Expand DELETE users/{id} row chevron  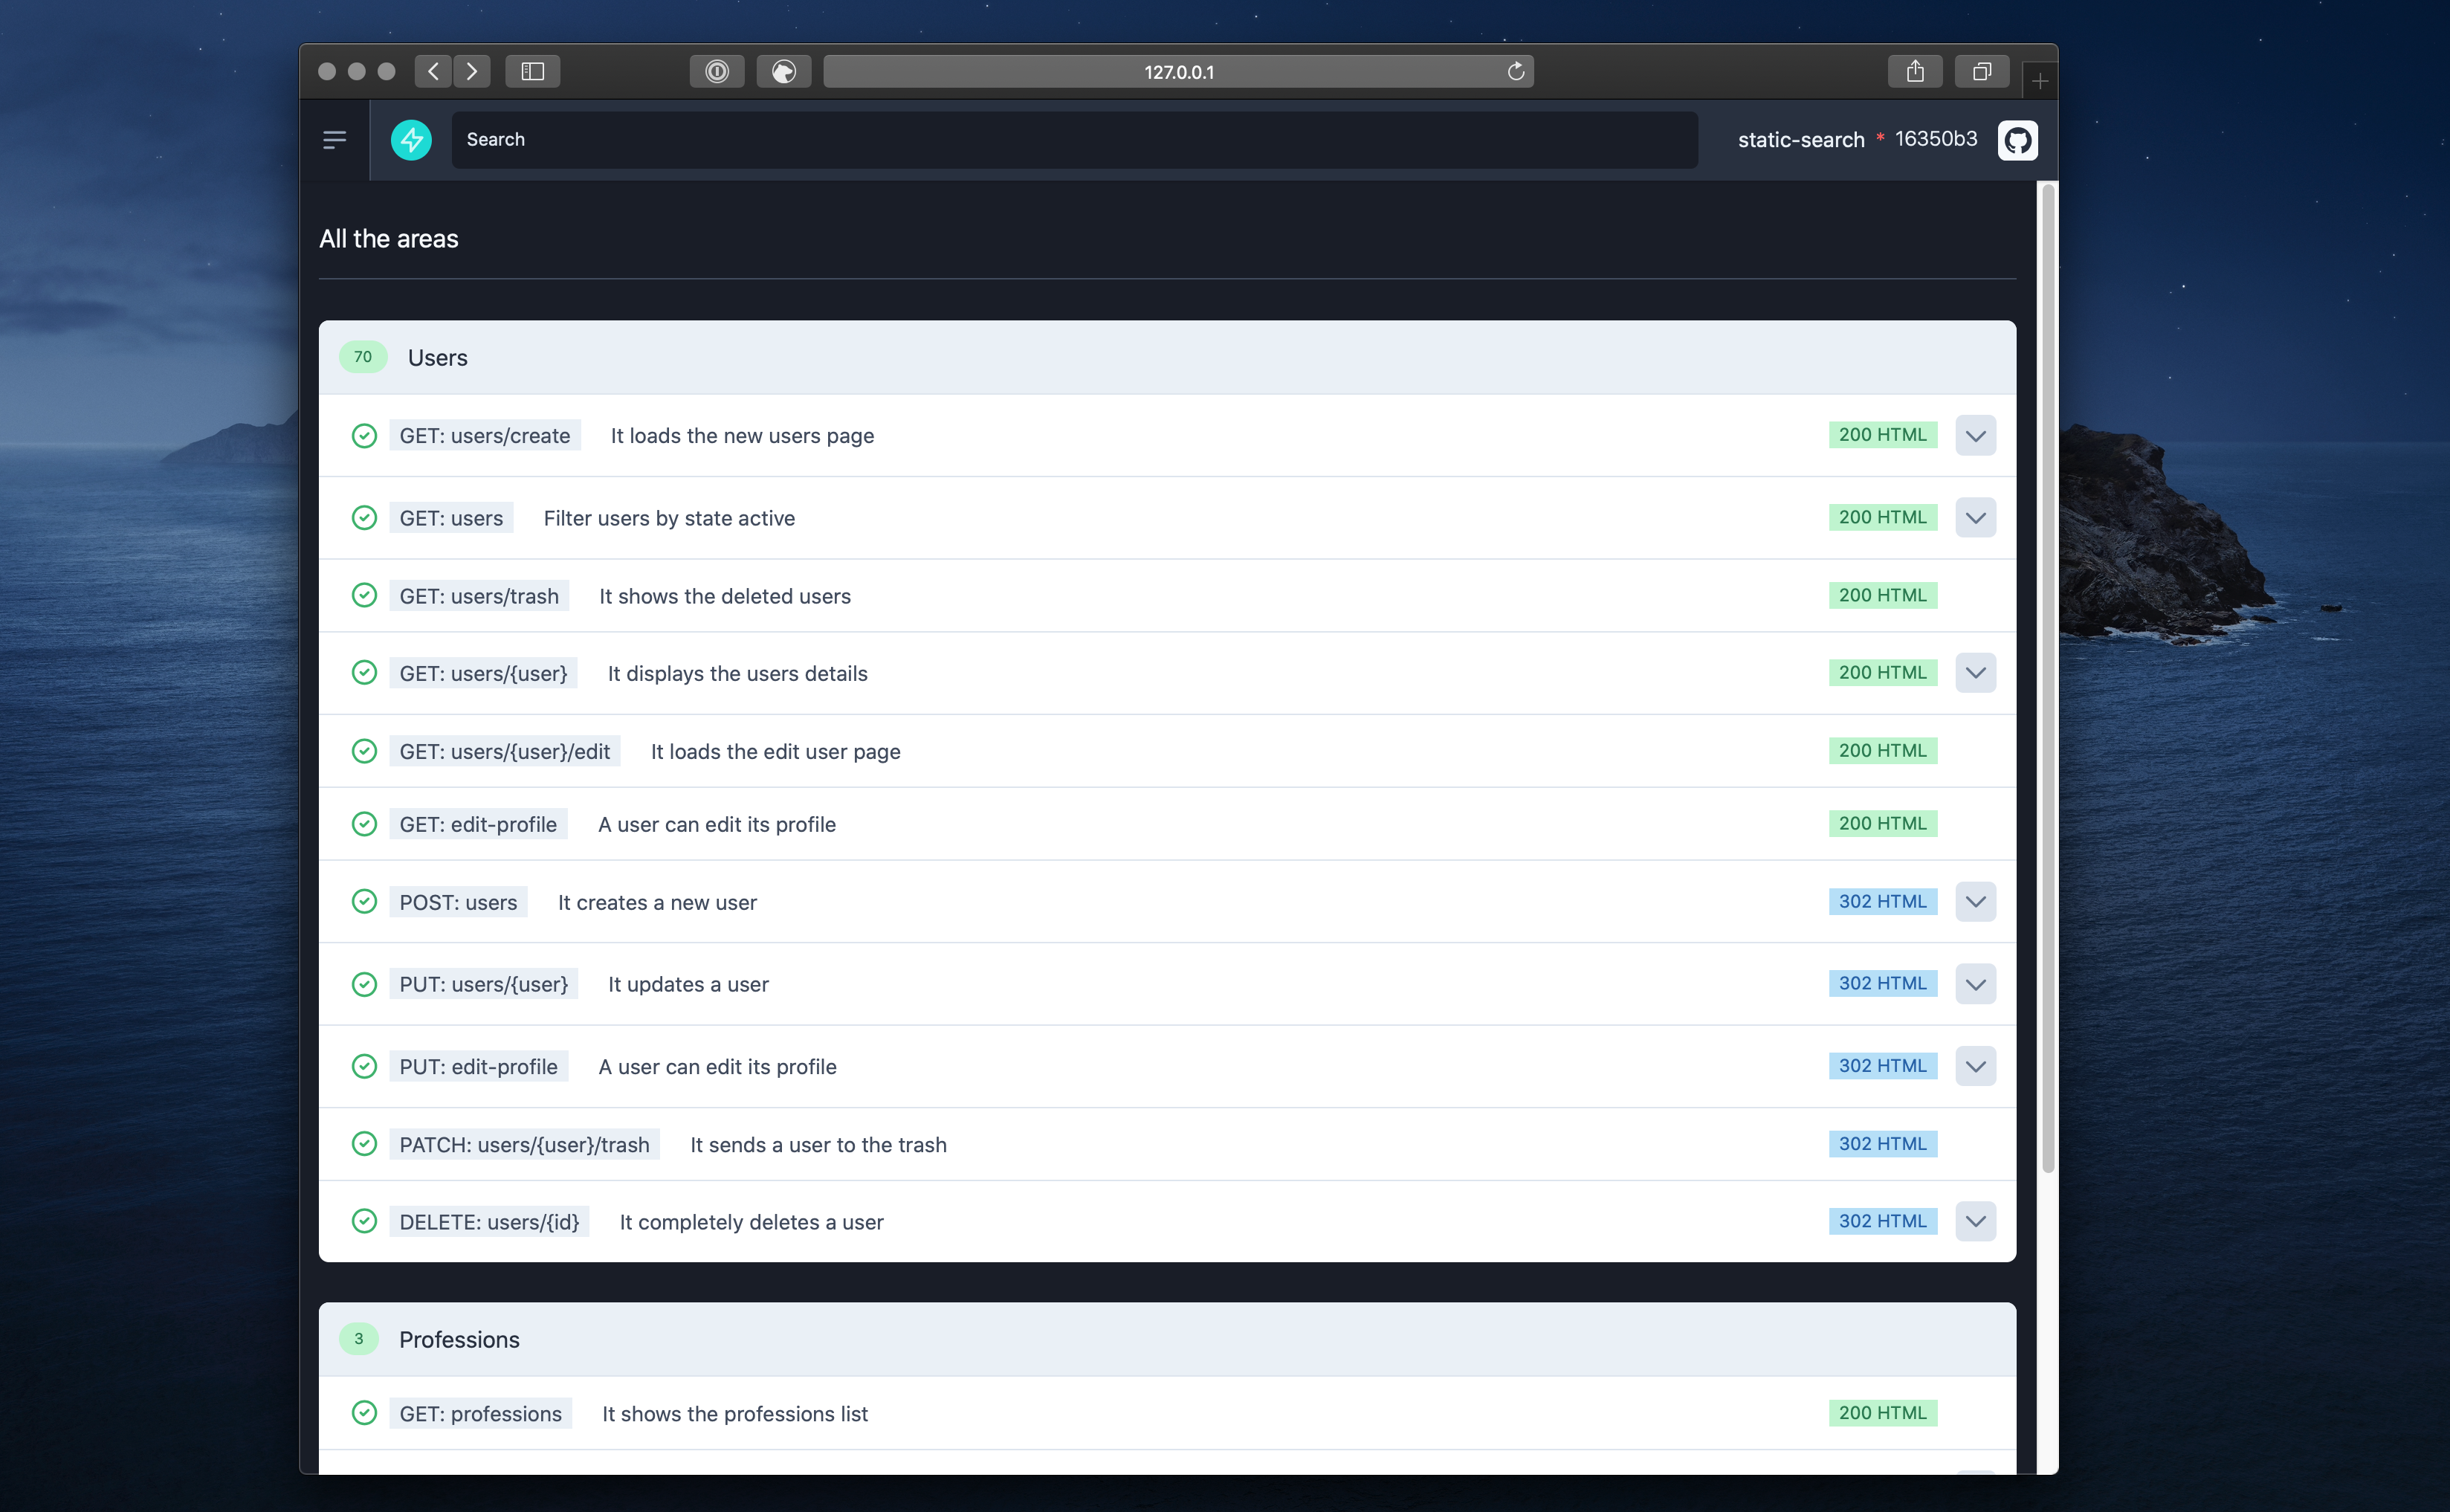coord(1975,1221)
